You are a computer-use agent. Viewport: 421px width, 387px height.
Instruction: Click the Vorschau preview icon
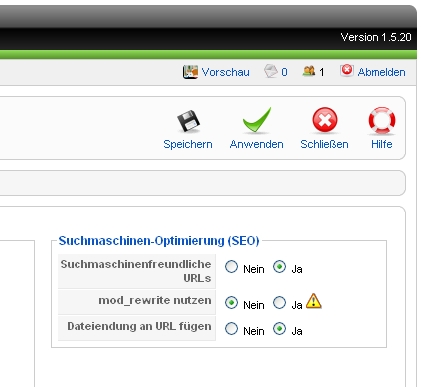tap(190, 72)
